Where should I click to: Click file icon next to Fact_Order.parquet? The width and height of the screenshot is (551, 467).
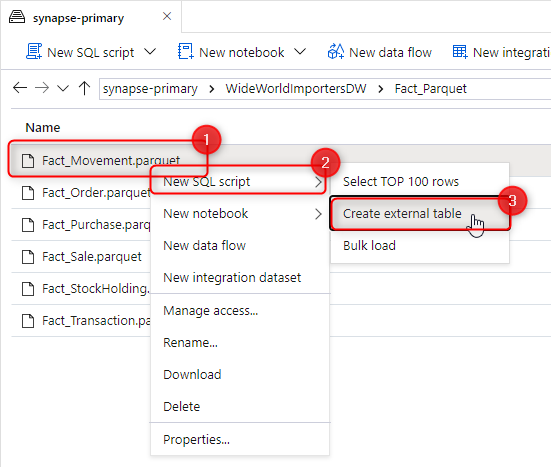(x=28, y=193)
